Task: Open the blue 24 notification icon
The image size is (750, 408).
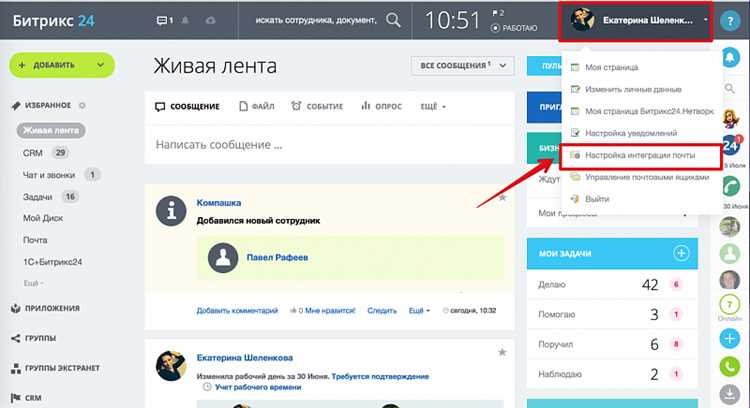Action: (731, 146)
